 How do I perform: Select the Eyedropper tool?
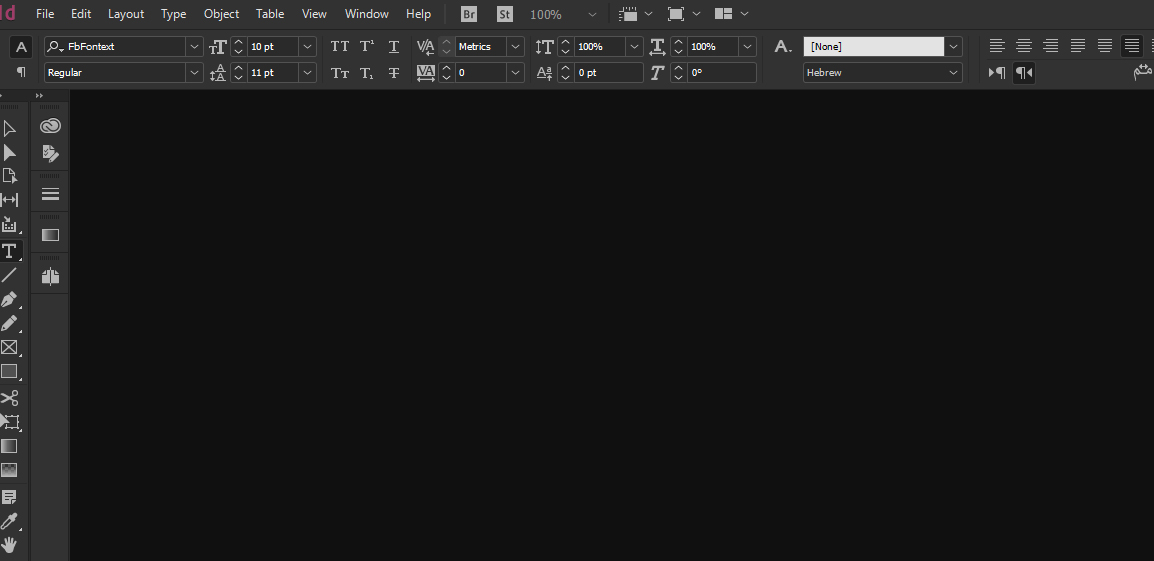(10, 521)
